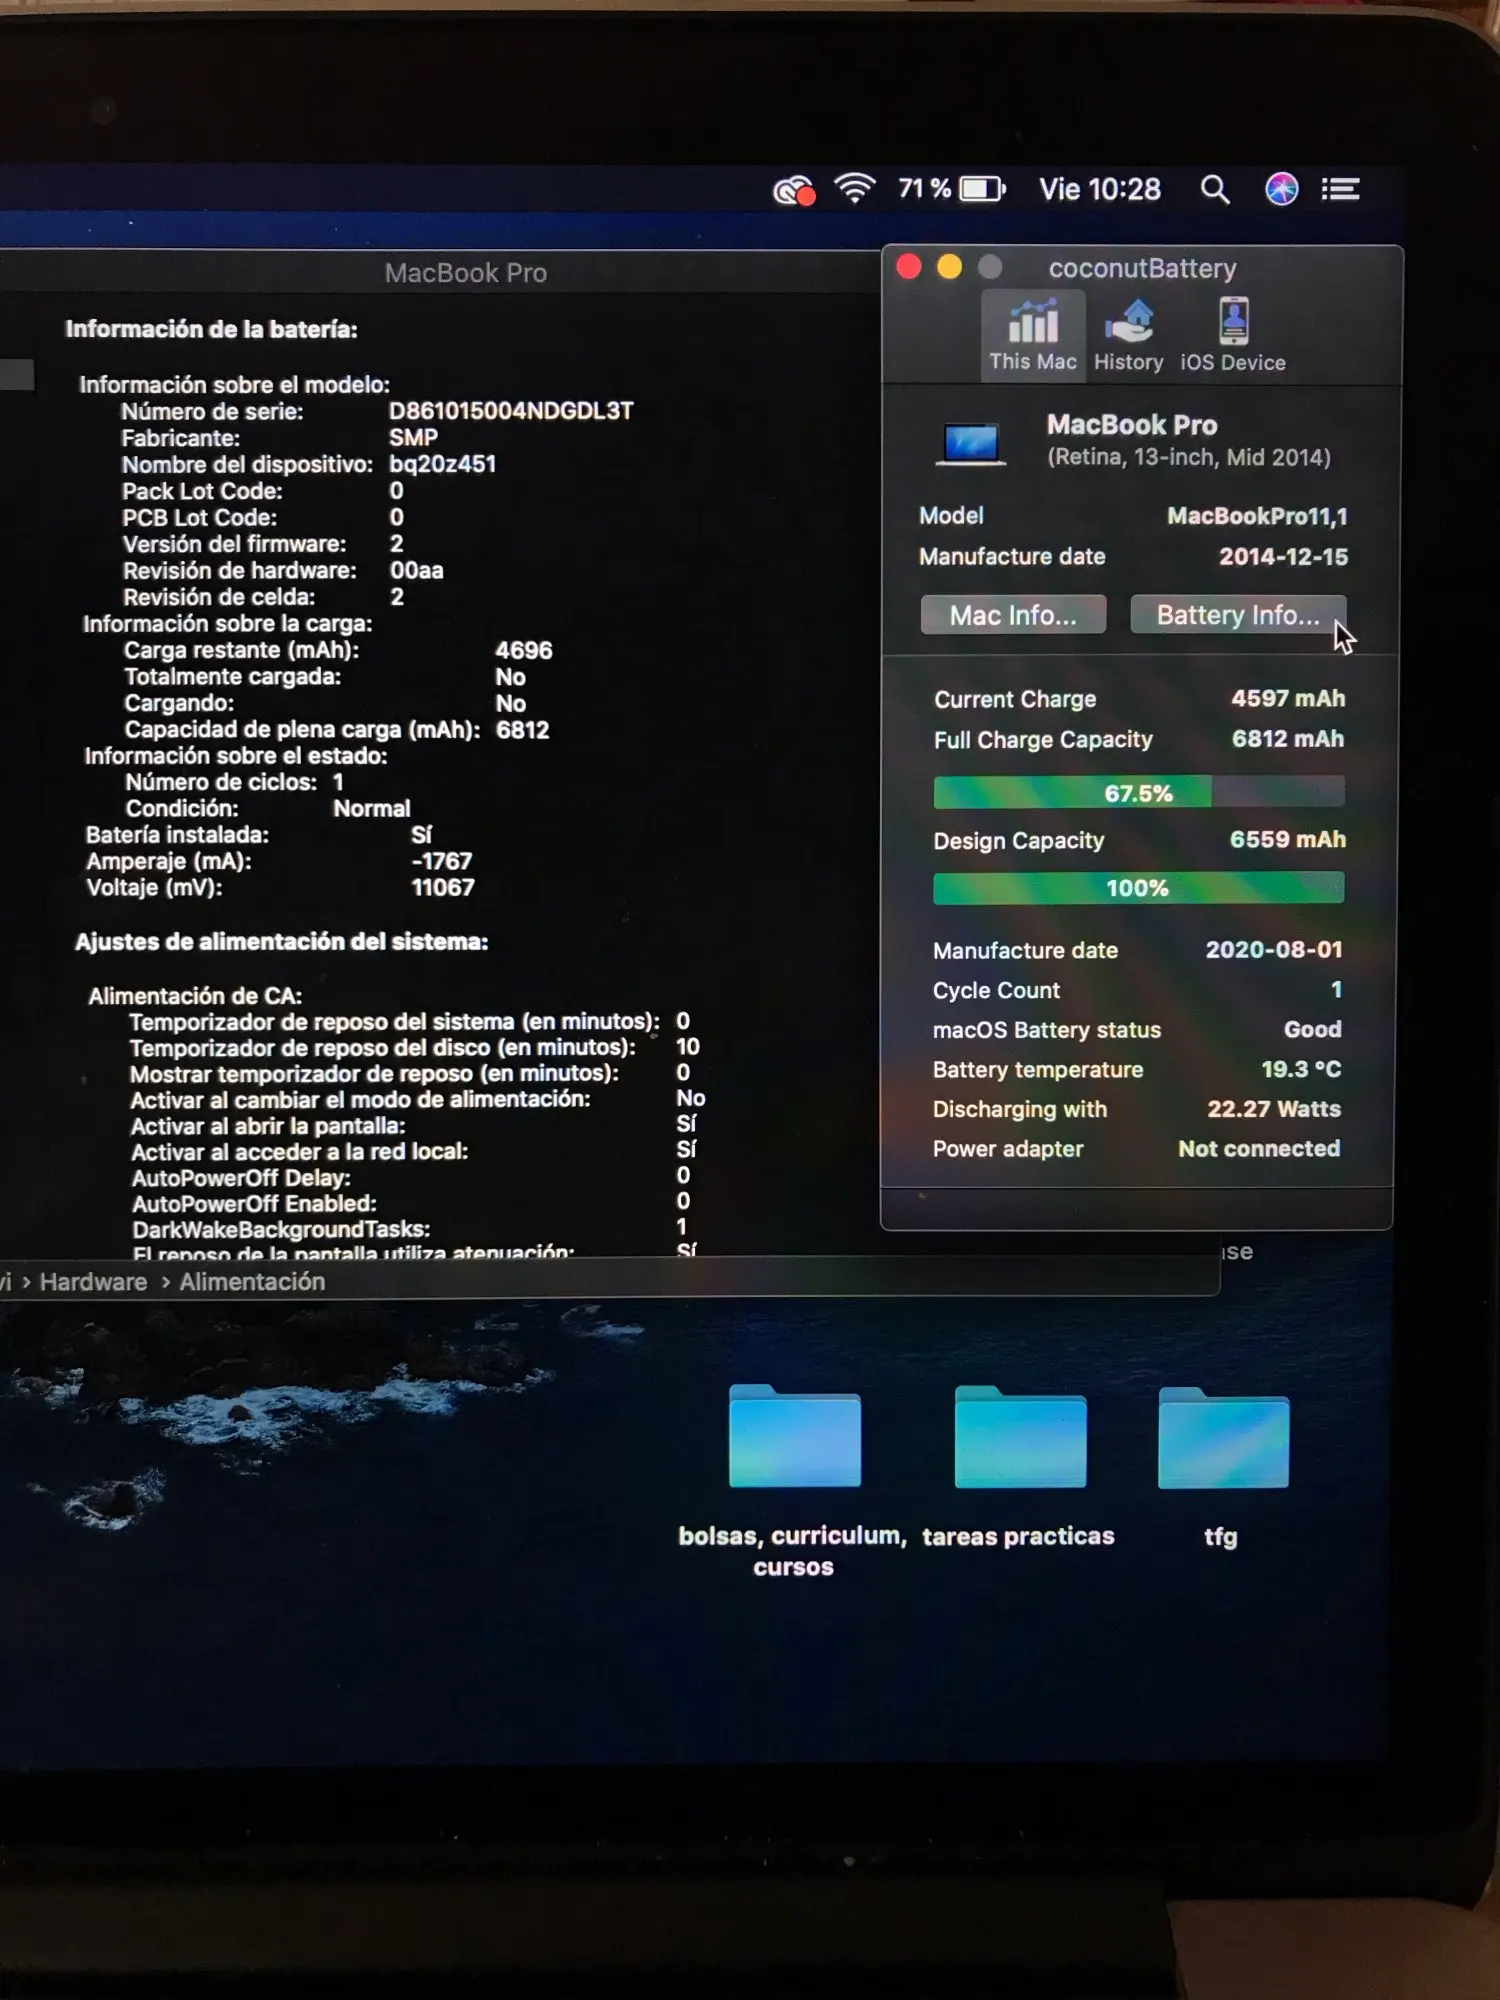Click Alimentación in the path bar
Viewport: 1500px width, 2000px height.
point(252,1282)
